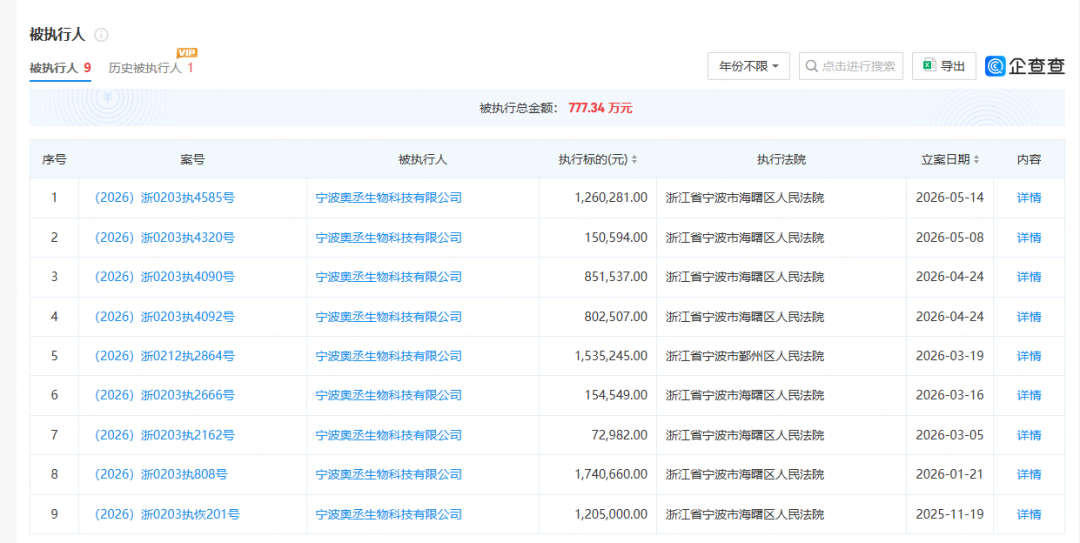
Task: View 详情 for case 浙0203执808号
Action: [x=1029, y=475]
